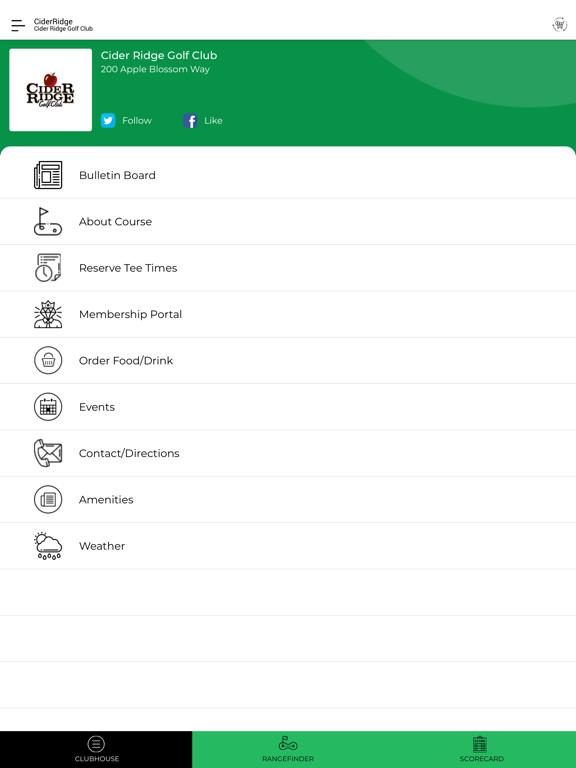Click the Weather cloud icon
This screenshot has width=576, height=768.
tap(48, 546)
